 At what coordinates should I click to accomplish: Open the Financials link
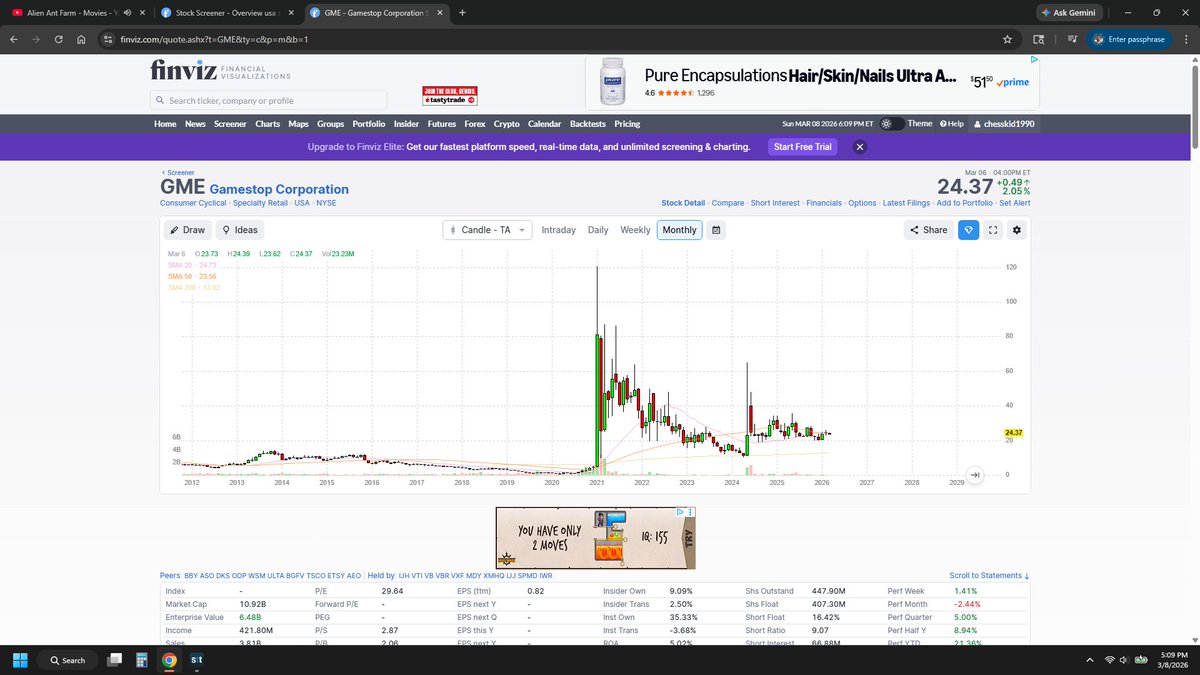click(x=824, y=203)
